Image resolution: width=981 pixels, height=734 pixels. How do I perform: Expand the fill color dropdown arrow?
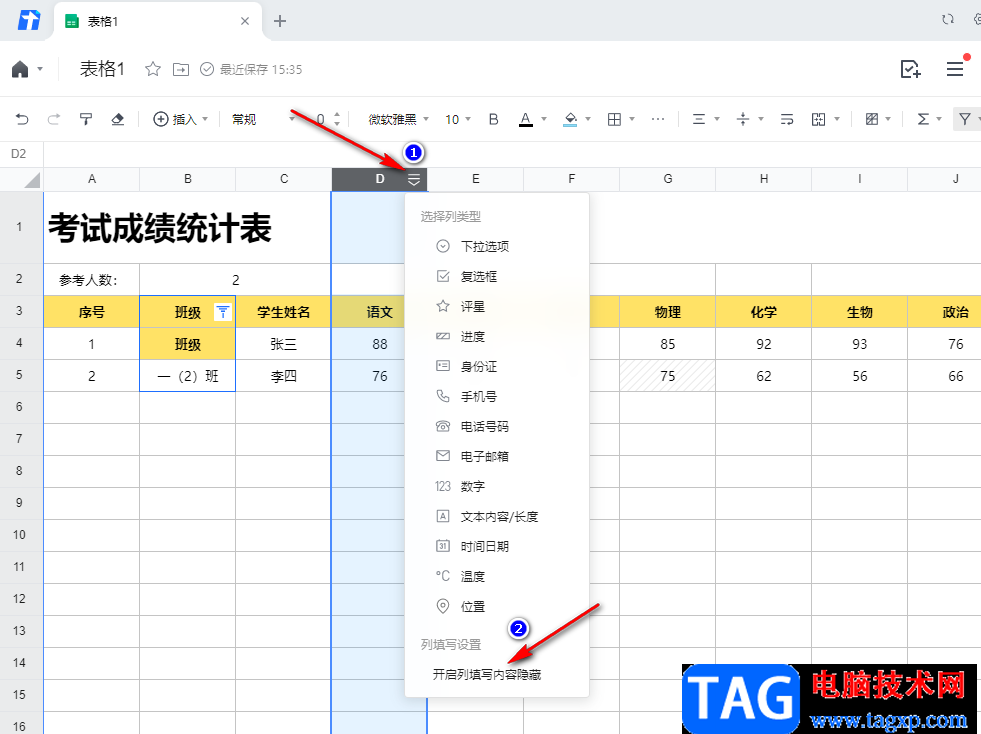(587, 119)
